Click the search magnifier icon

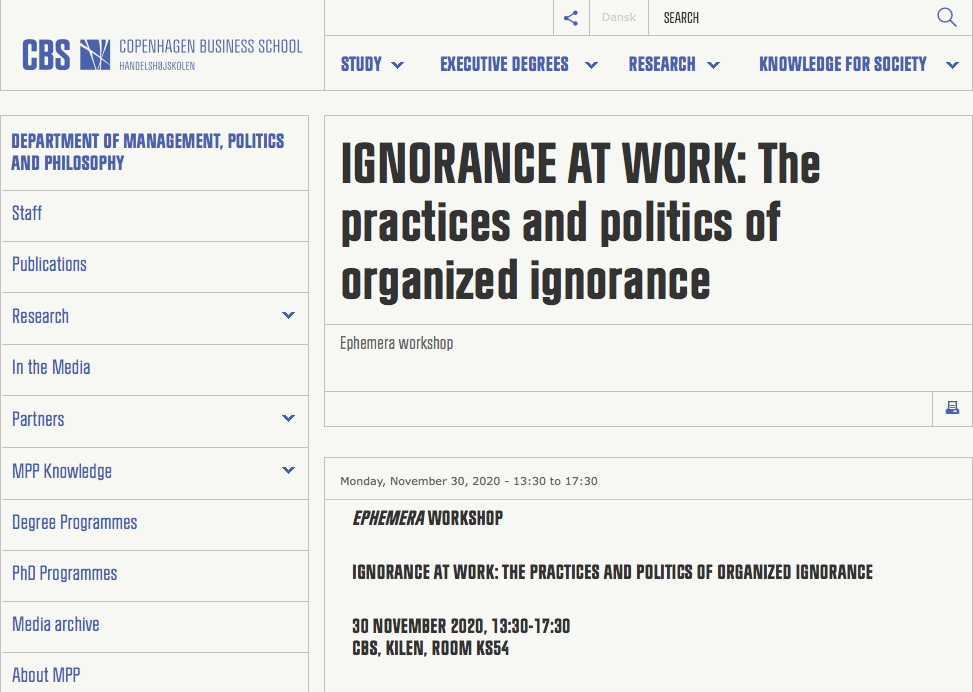(x=946, y=17)
